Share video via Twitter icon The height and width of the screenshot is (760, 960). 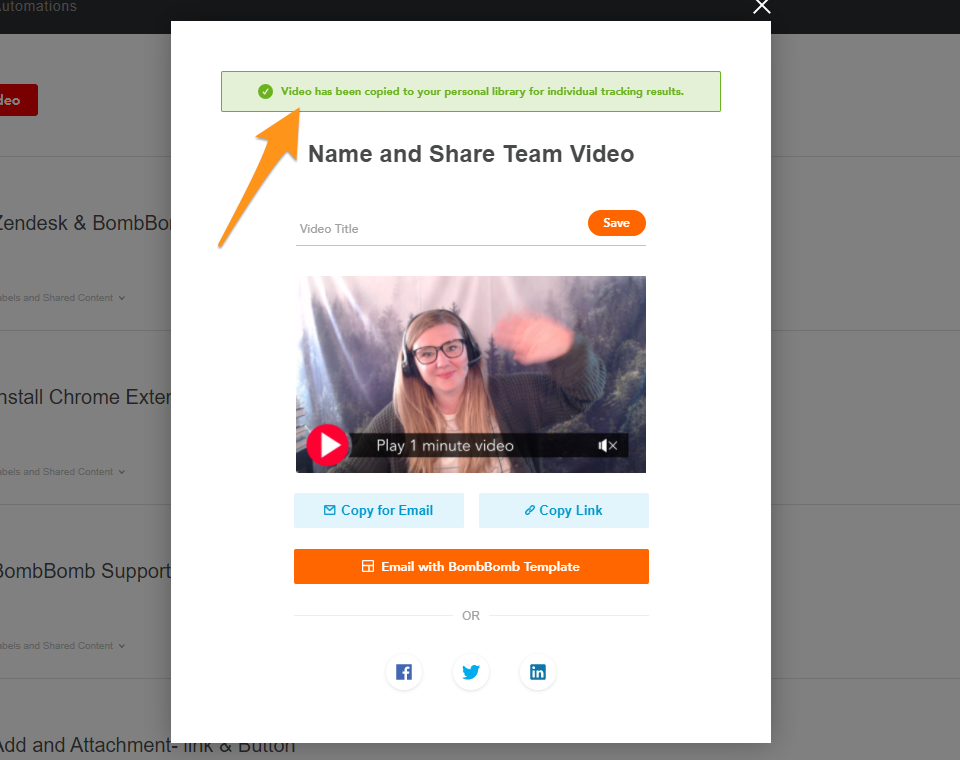[x=471, y=672]
